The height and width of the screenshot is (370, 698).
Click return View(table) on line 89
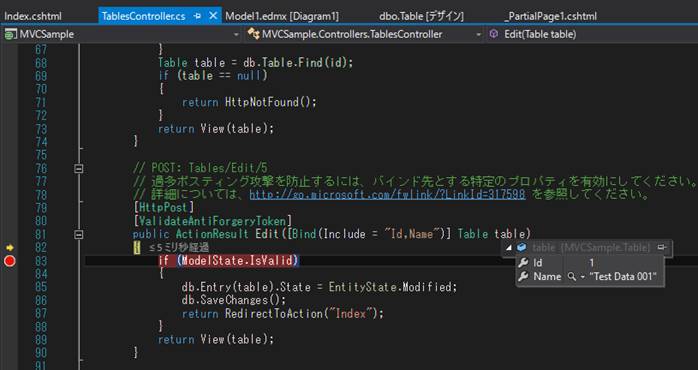tap(216, 339)
